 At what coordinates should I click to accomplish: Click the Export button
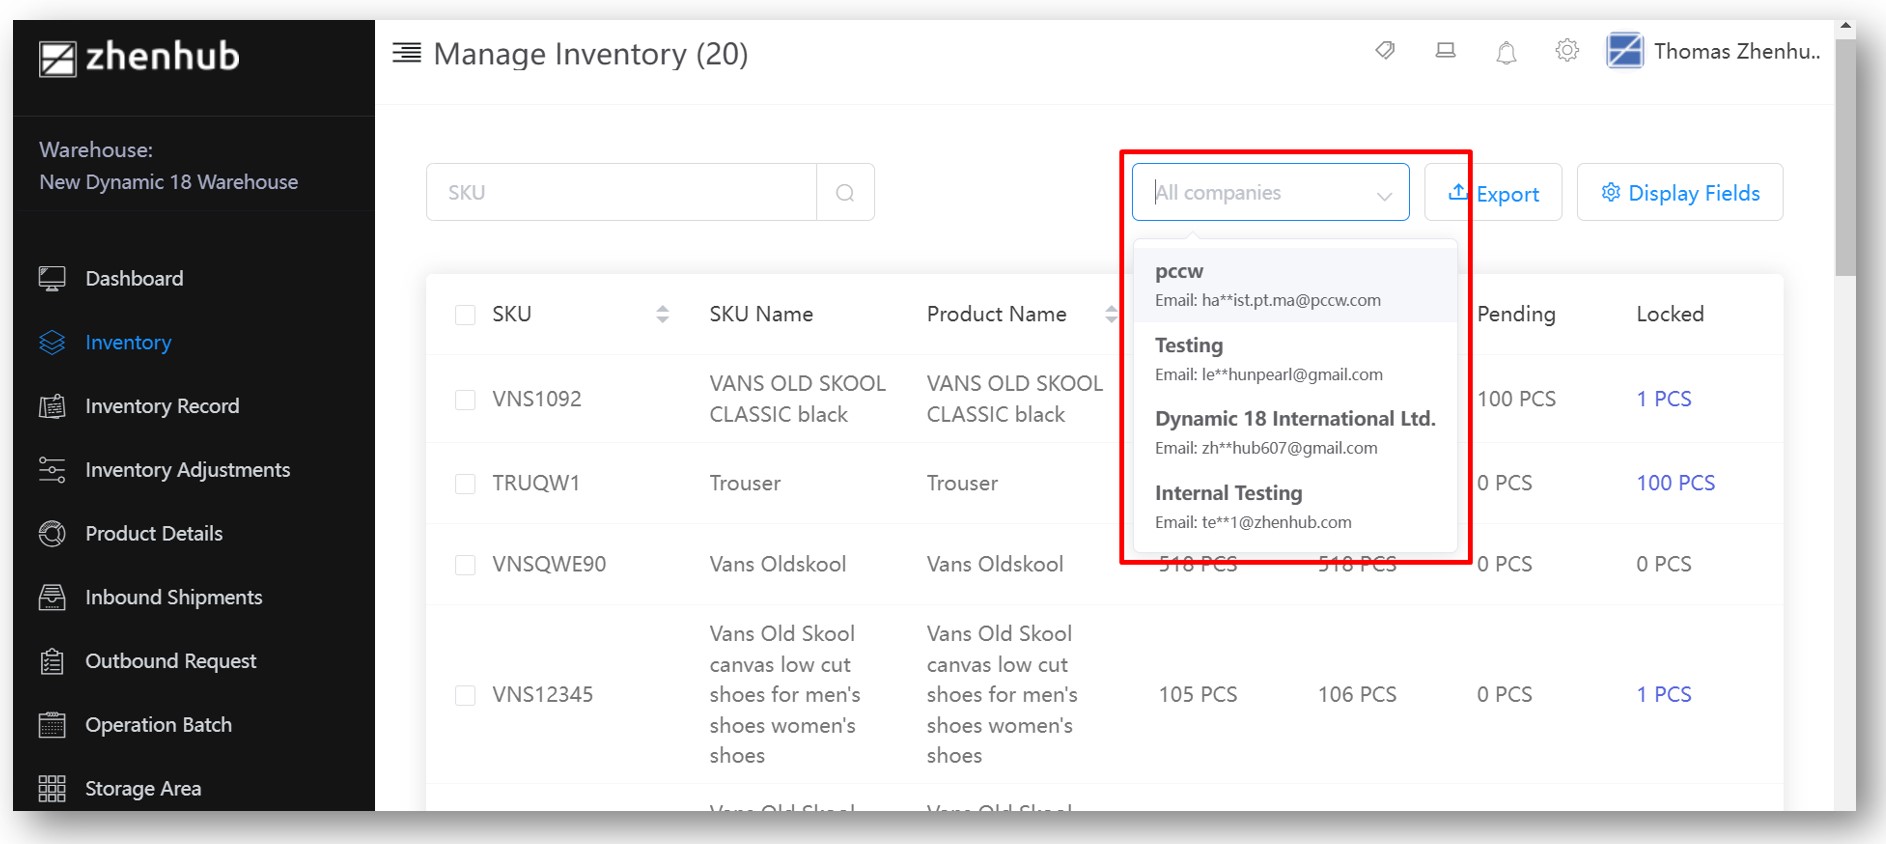tap(1493, 193)
